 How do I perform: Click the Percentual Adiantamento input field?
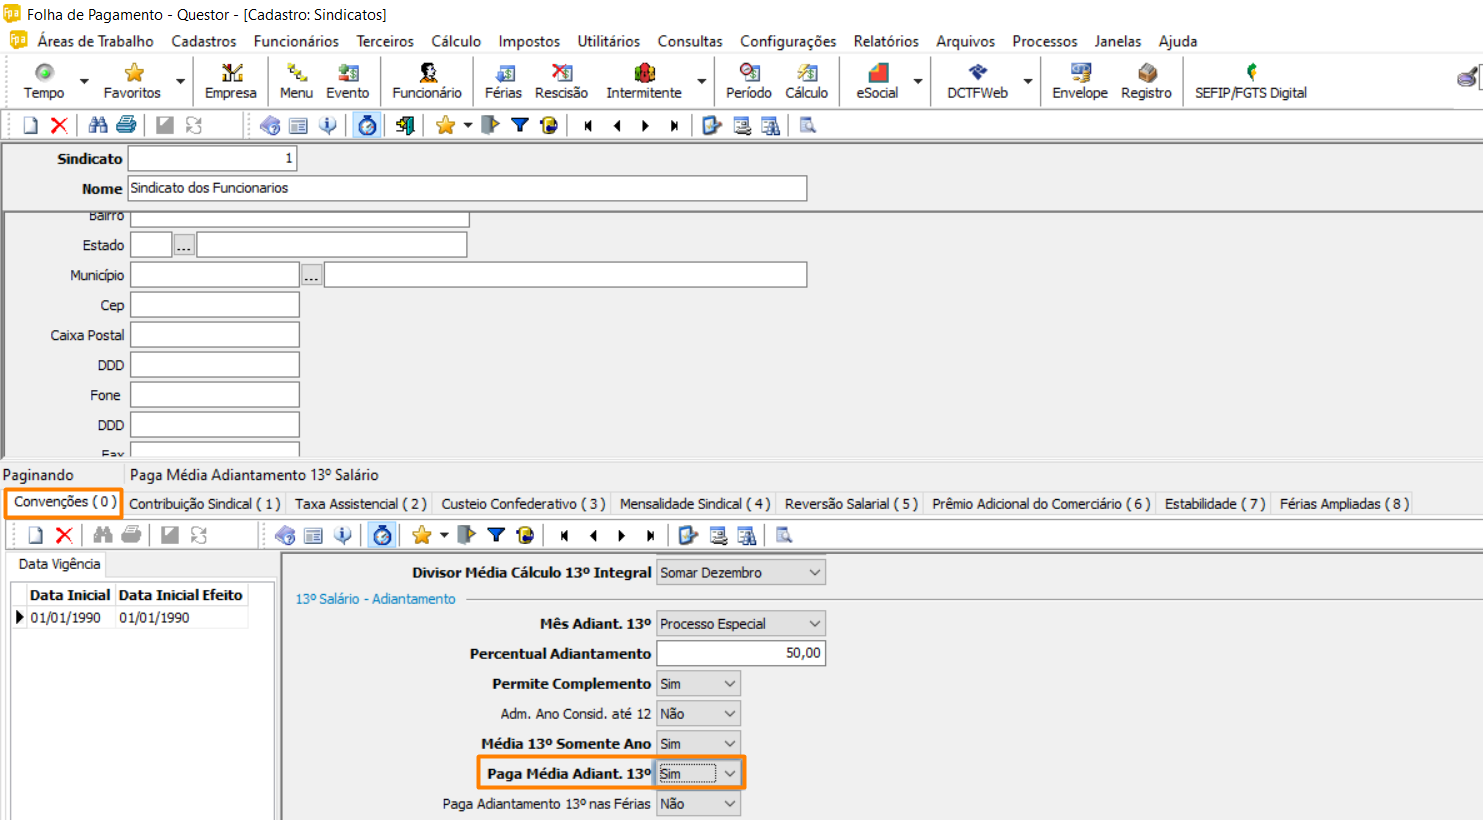[740, 653]
